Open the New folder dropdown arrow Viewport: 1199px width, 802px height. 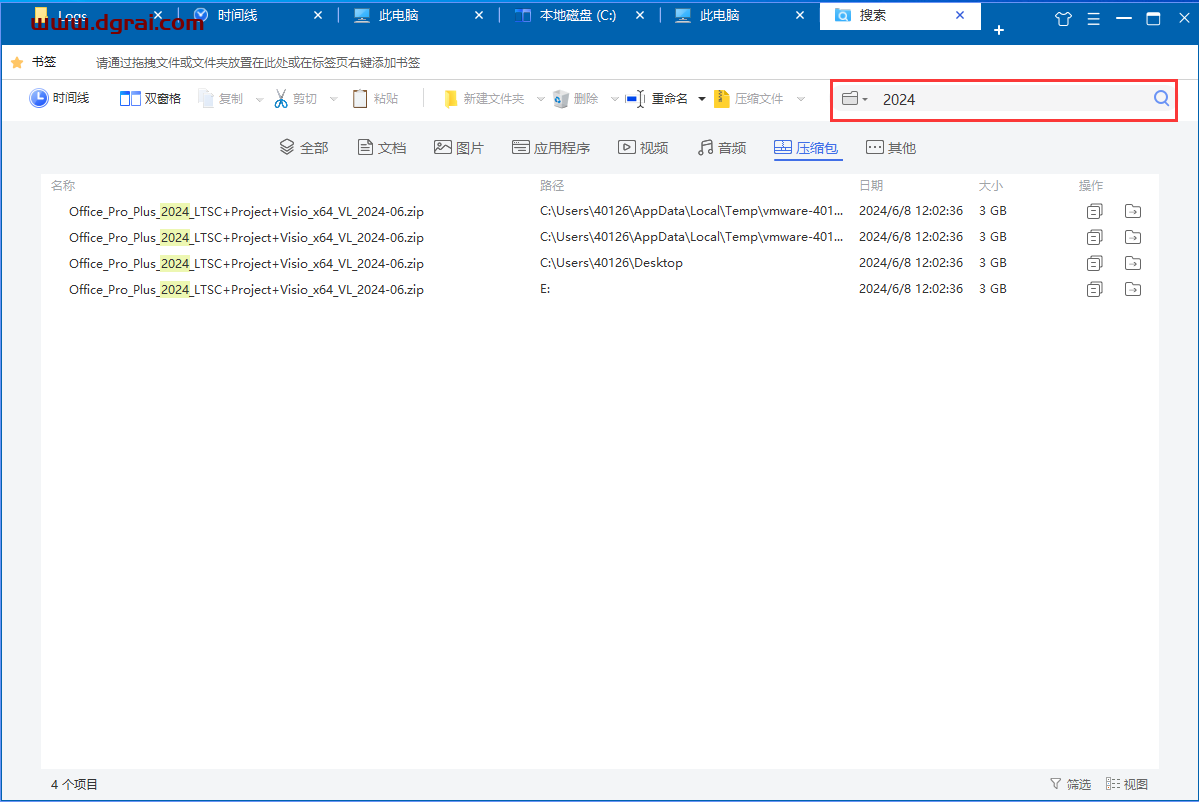point(540,99)
